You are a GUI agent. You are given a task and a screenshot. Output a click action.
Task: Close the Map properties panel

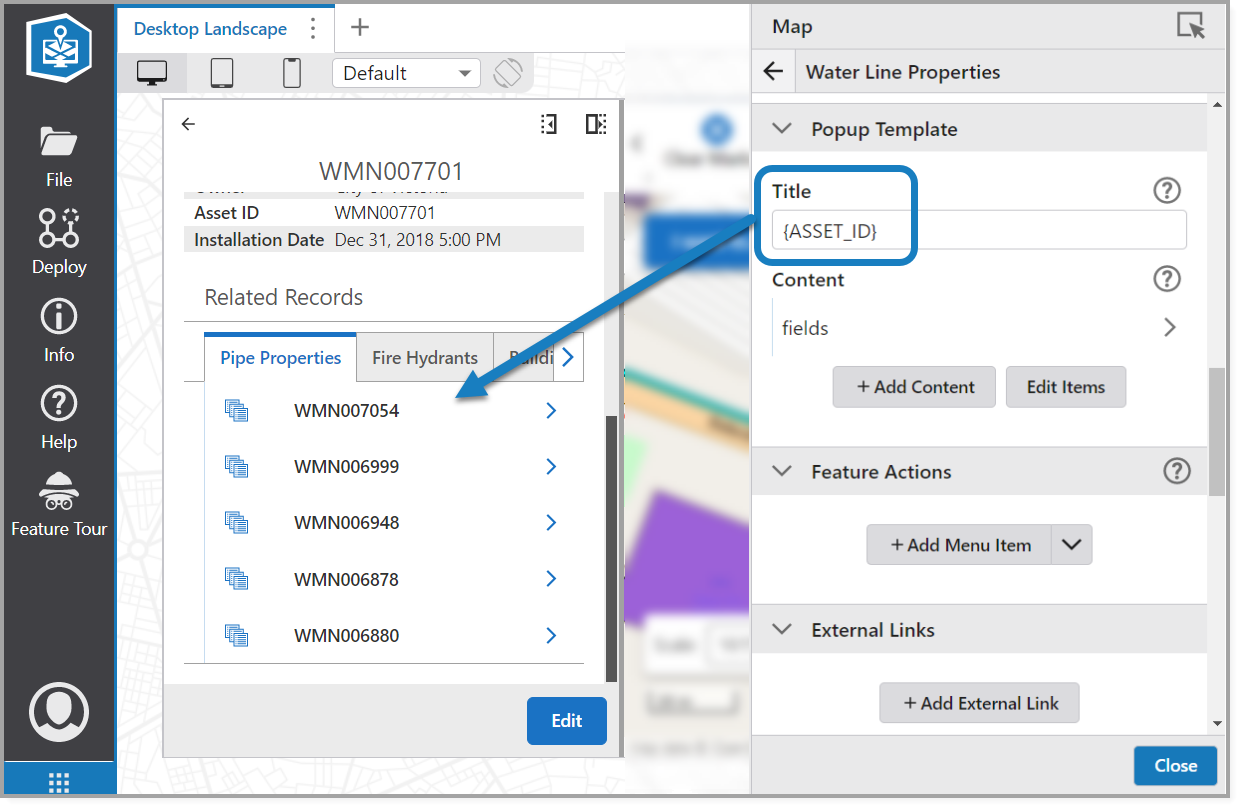point(1175,766)
